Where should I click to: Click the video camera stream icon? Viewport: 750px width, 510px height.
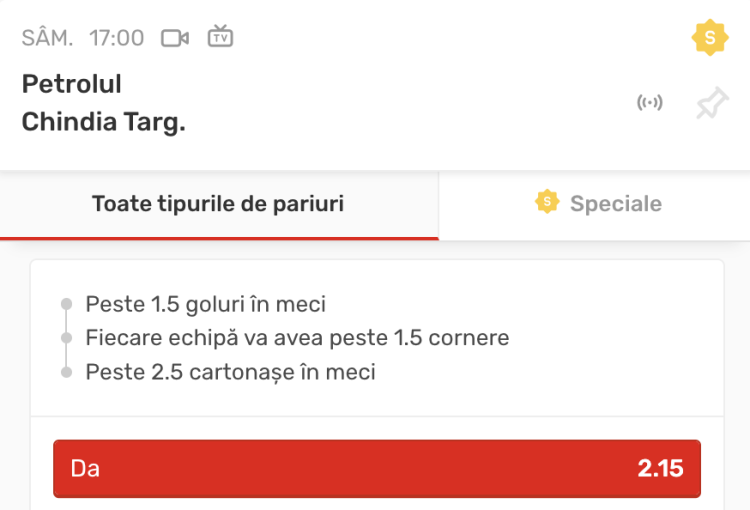(x=175, y=38)
